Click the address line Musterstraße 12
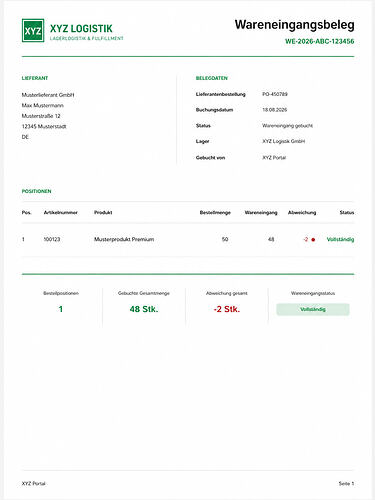 point(41,116)
